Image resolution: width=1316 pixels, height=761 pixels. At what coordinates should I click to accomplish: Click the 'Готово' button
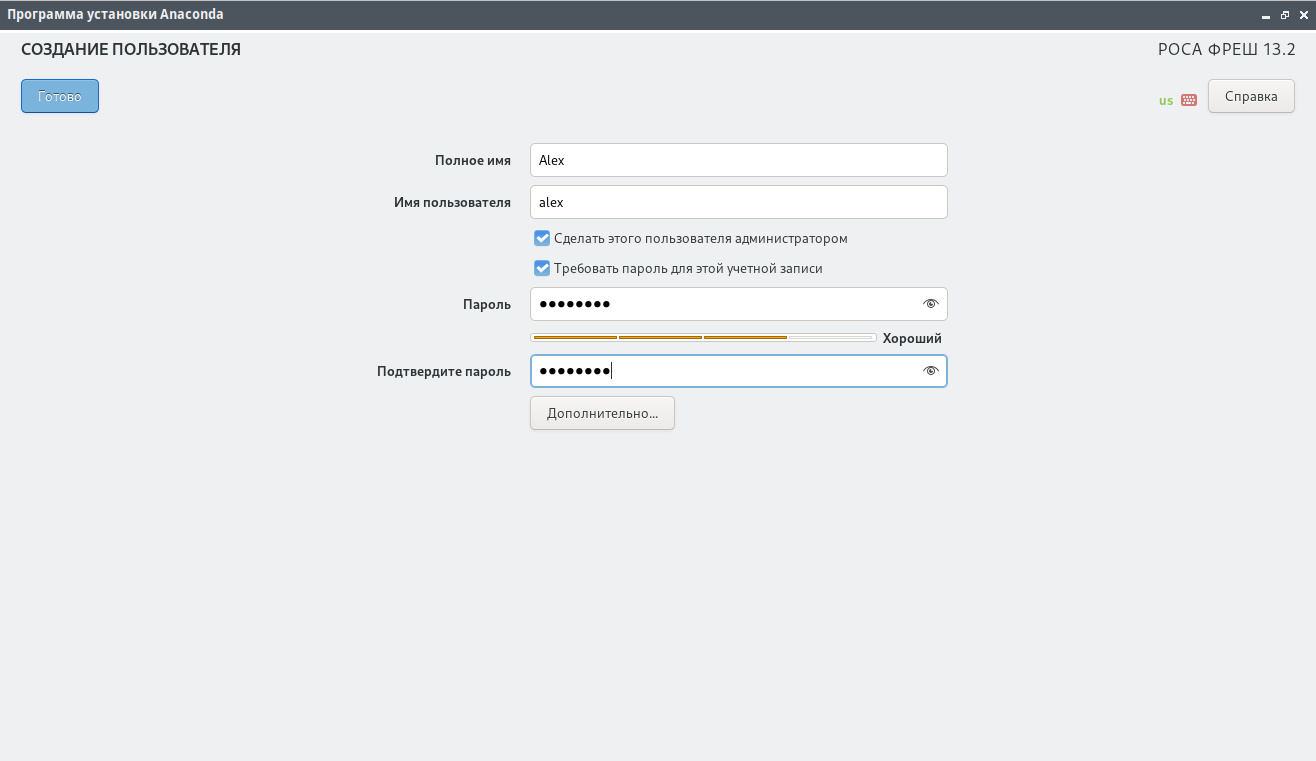pyautogui.click(x=60, y=96)
